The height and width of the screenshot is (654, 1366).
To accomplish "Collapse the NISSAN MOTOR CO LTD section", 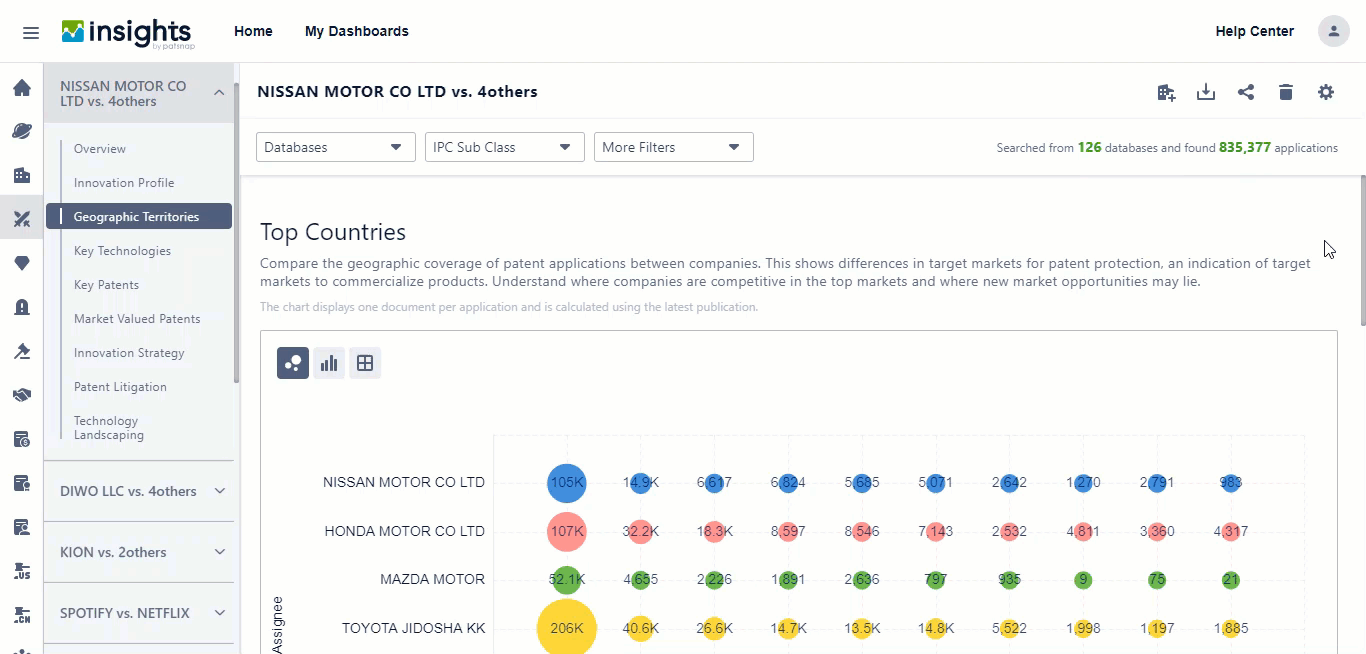I will (219, 92).
